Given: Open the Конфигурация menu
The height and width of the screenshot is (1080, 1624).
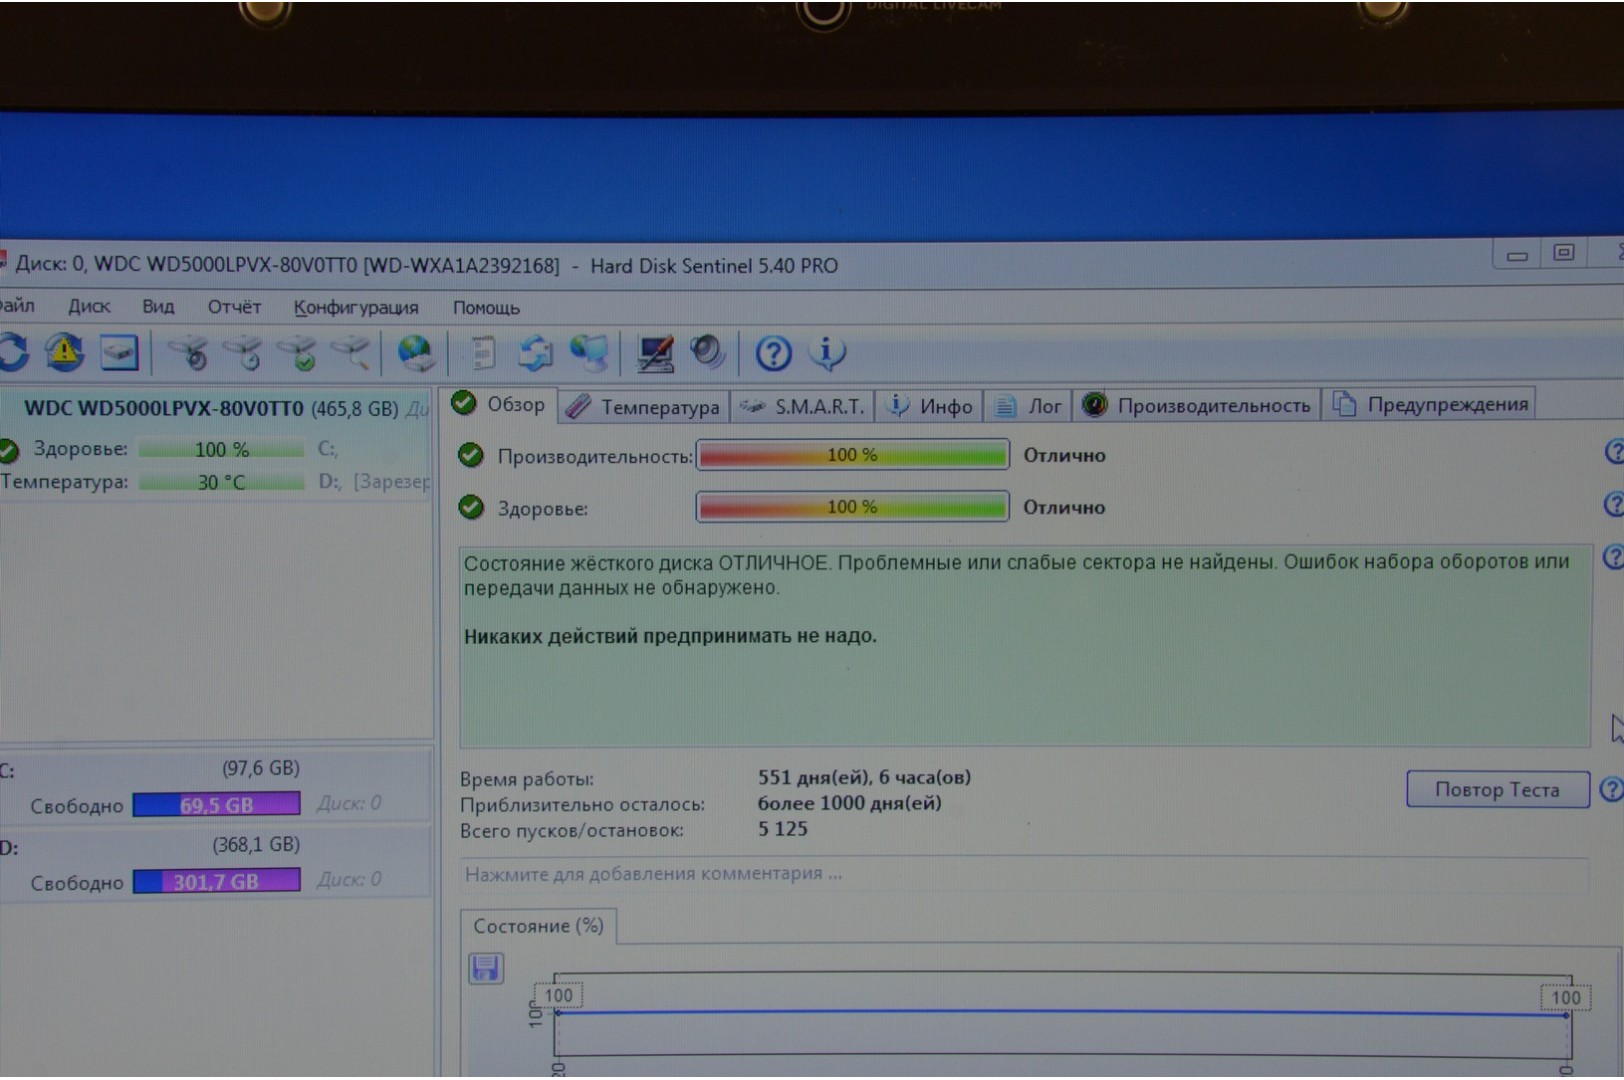Looking at the screenshot, I should [x=356, y=308].
